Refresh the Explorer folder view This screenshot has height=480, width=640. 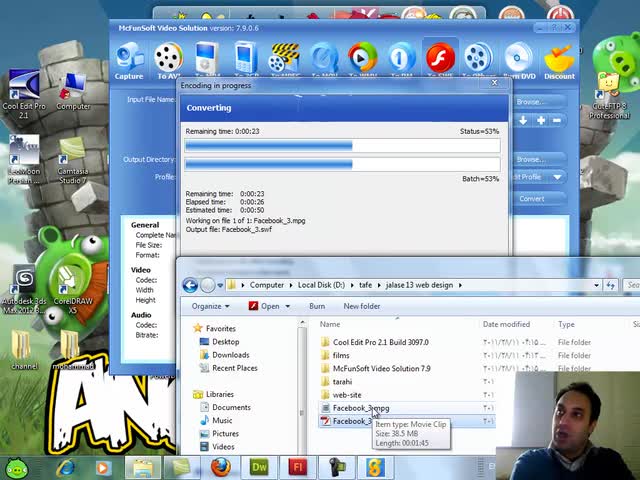pyautogui.click(x=610, y=285)
